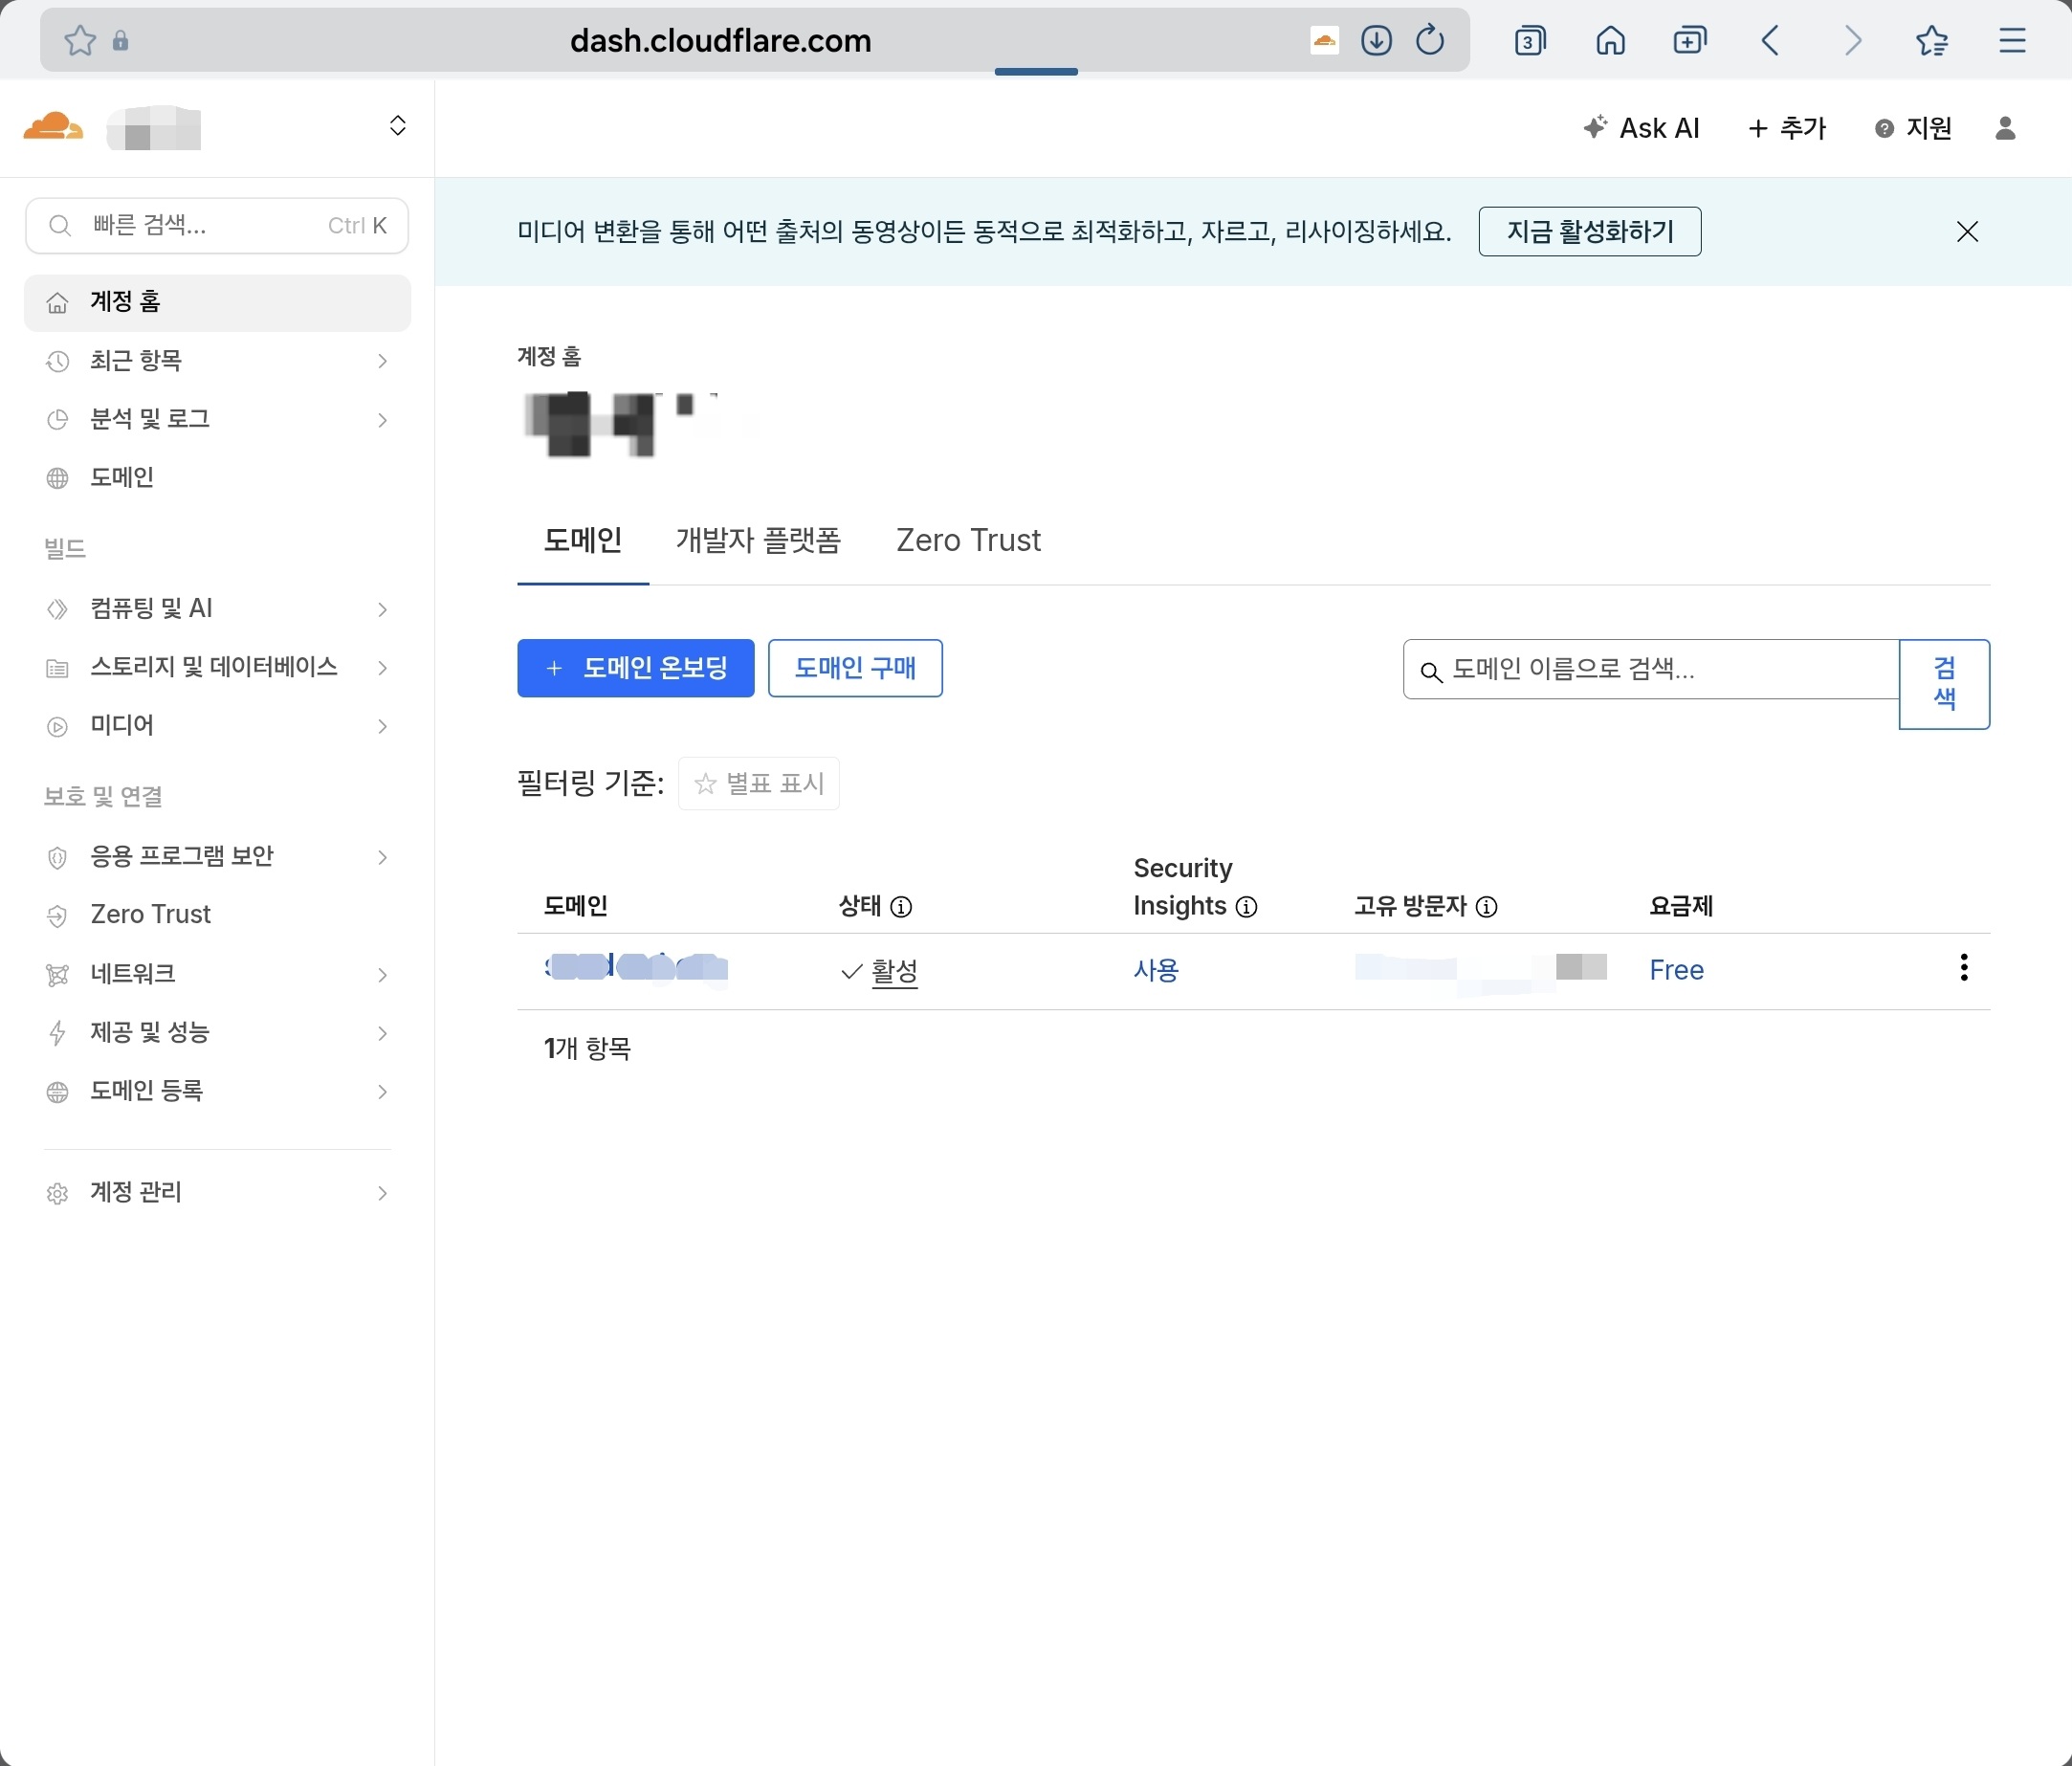This screenshot has height=1766, width=2072.
Task: Open the browser tabs count icon
Action: (x=1529, y=41)
